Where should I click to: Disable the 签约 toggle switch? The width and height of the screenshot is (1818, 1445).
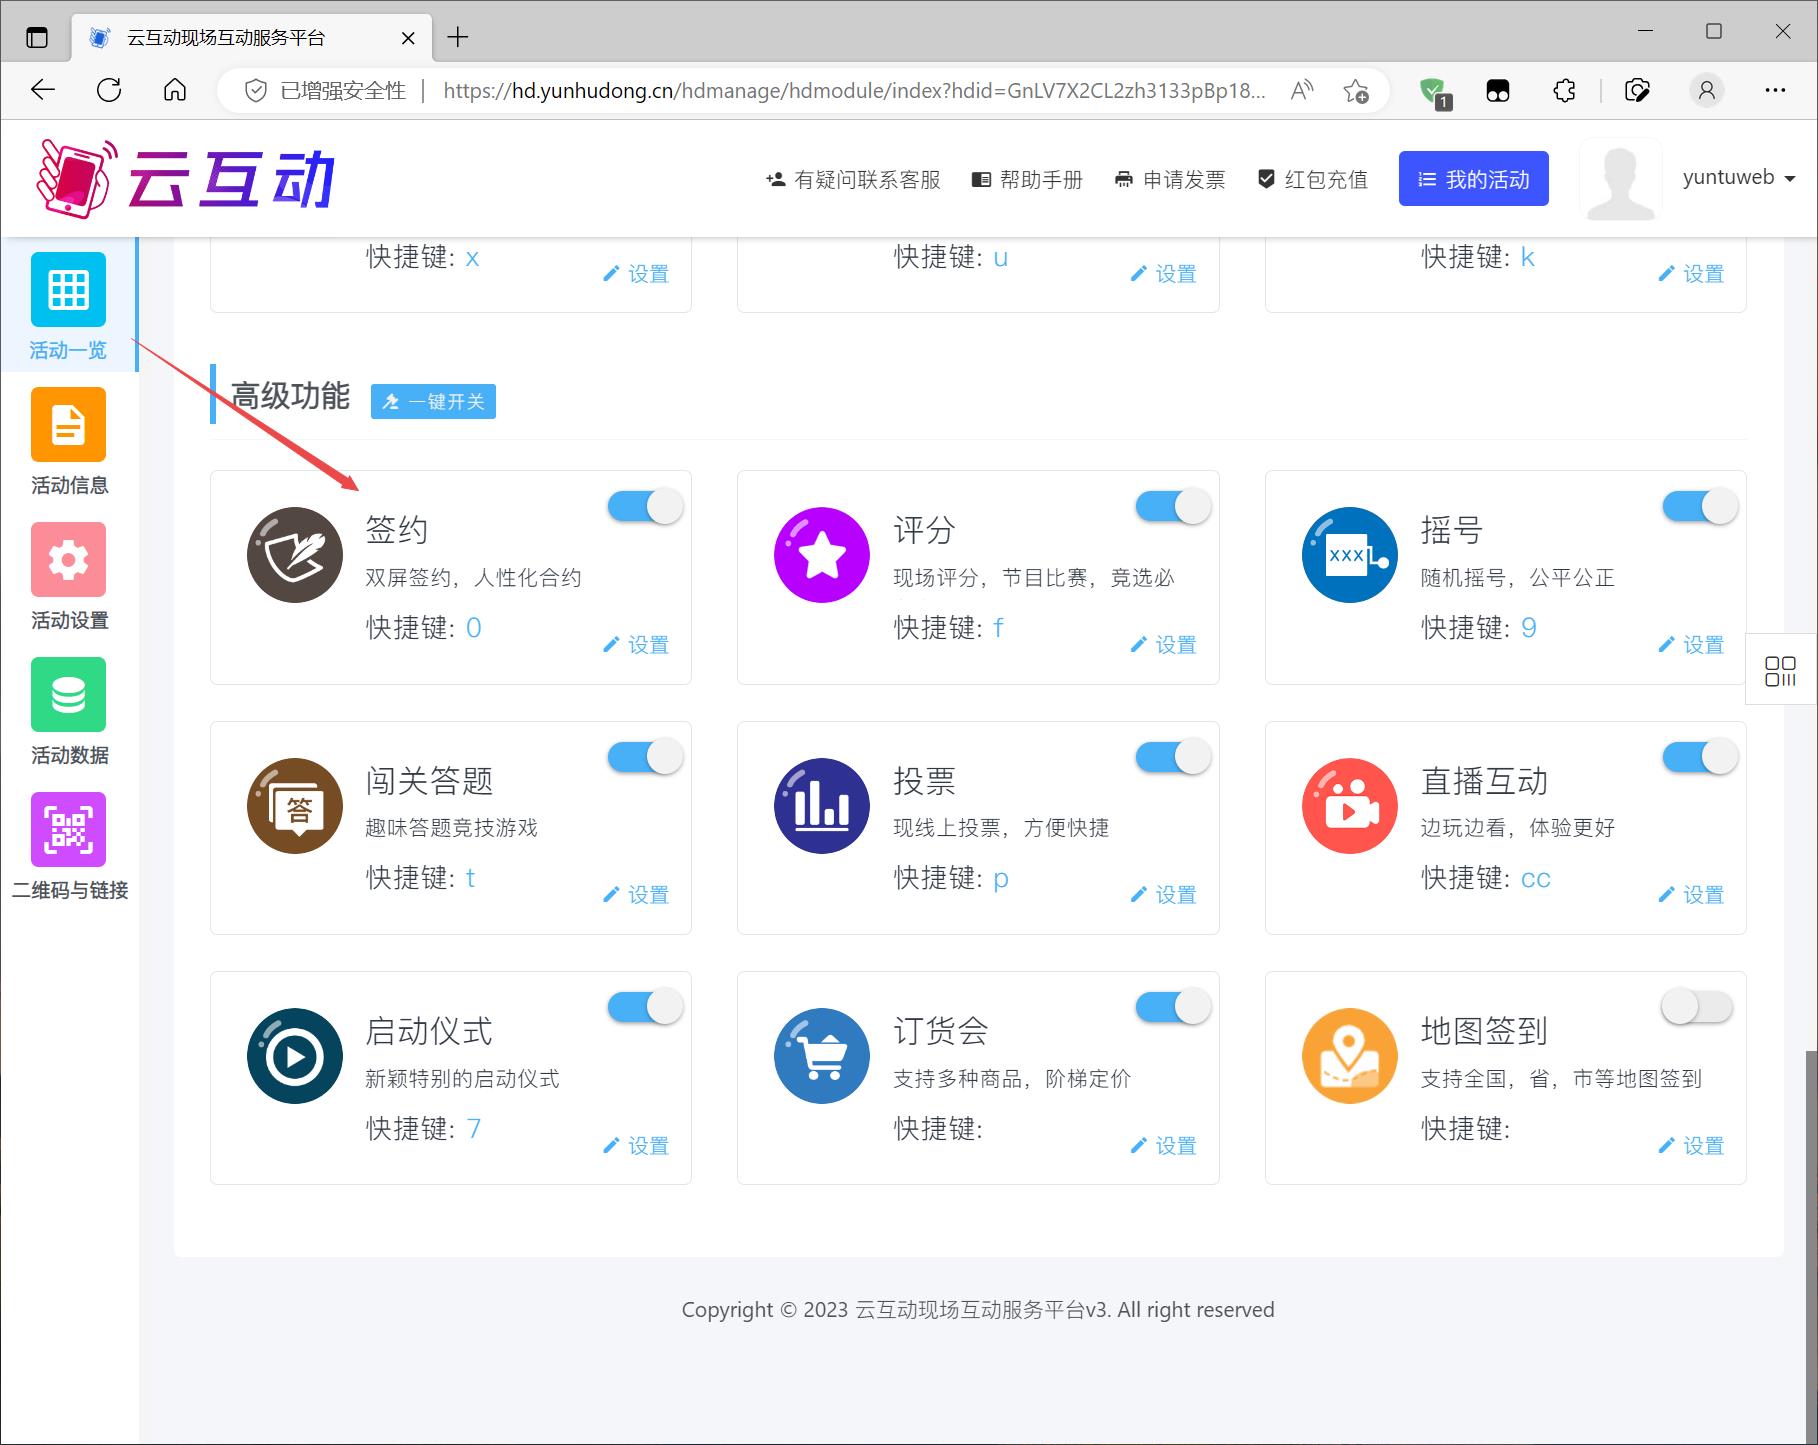click(x=645, y=507)
